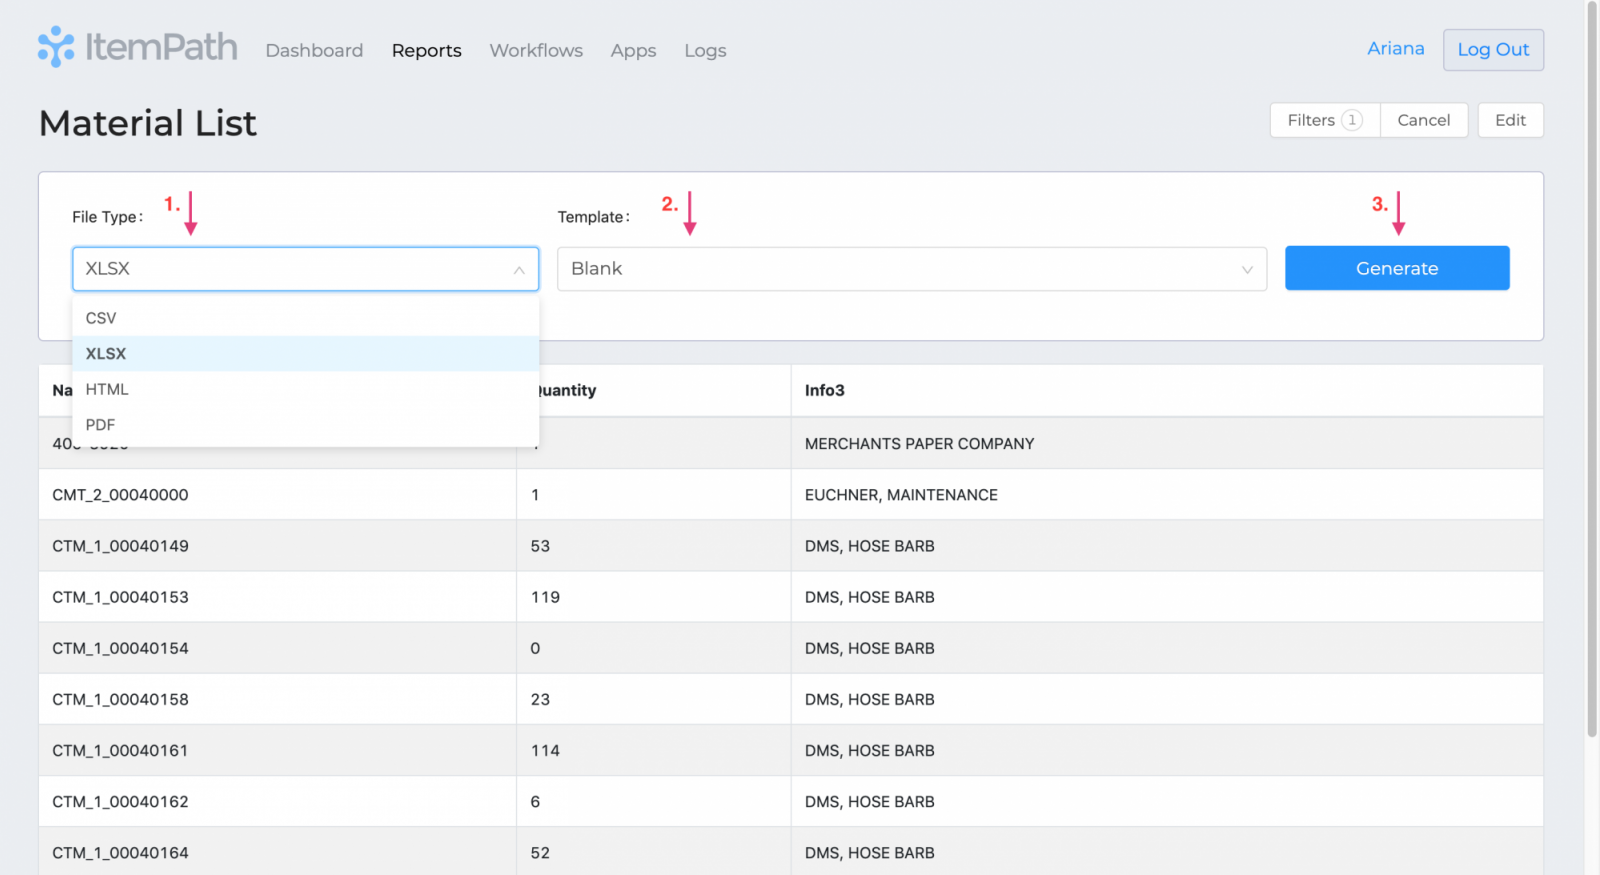Screen dimensions: 1600x875
Task: Open the Ariana user link
Action: (x=1395, y=48)
